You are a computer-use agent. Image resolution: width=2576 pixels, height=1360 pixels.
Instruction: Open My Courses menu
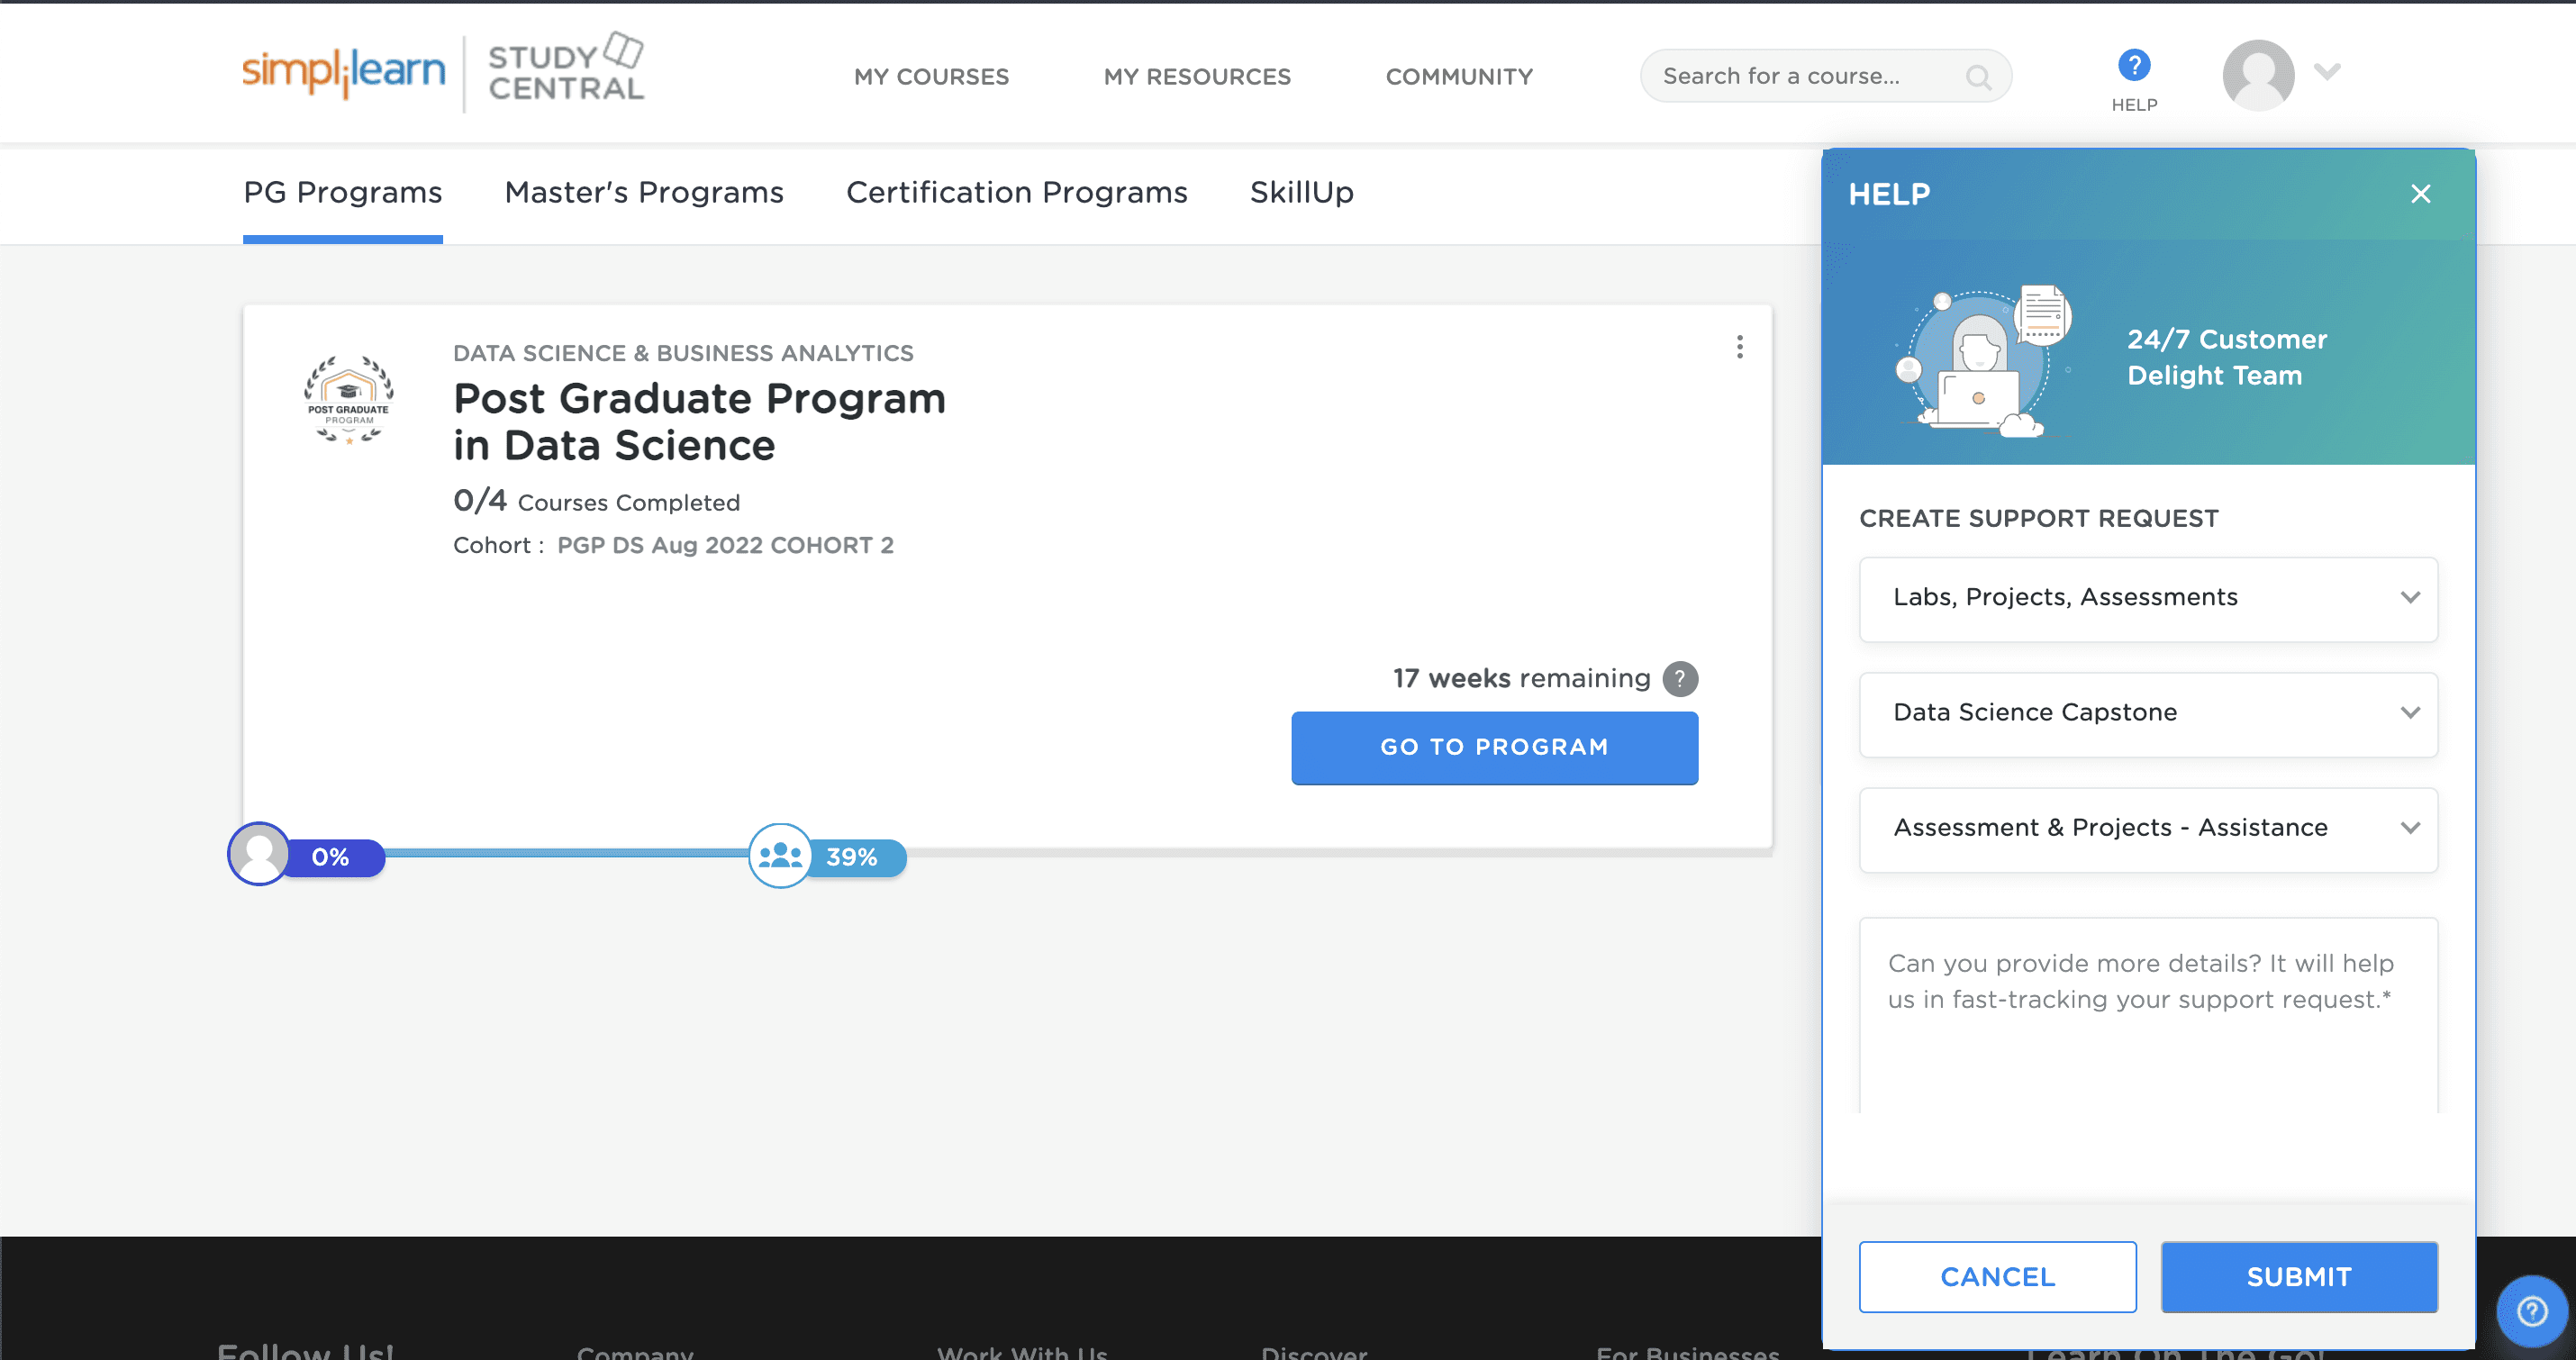930,77
